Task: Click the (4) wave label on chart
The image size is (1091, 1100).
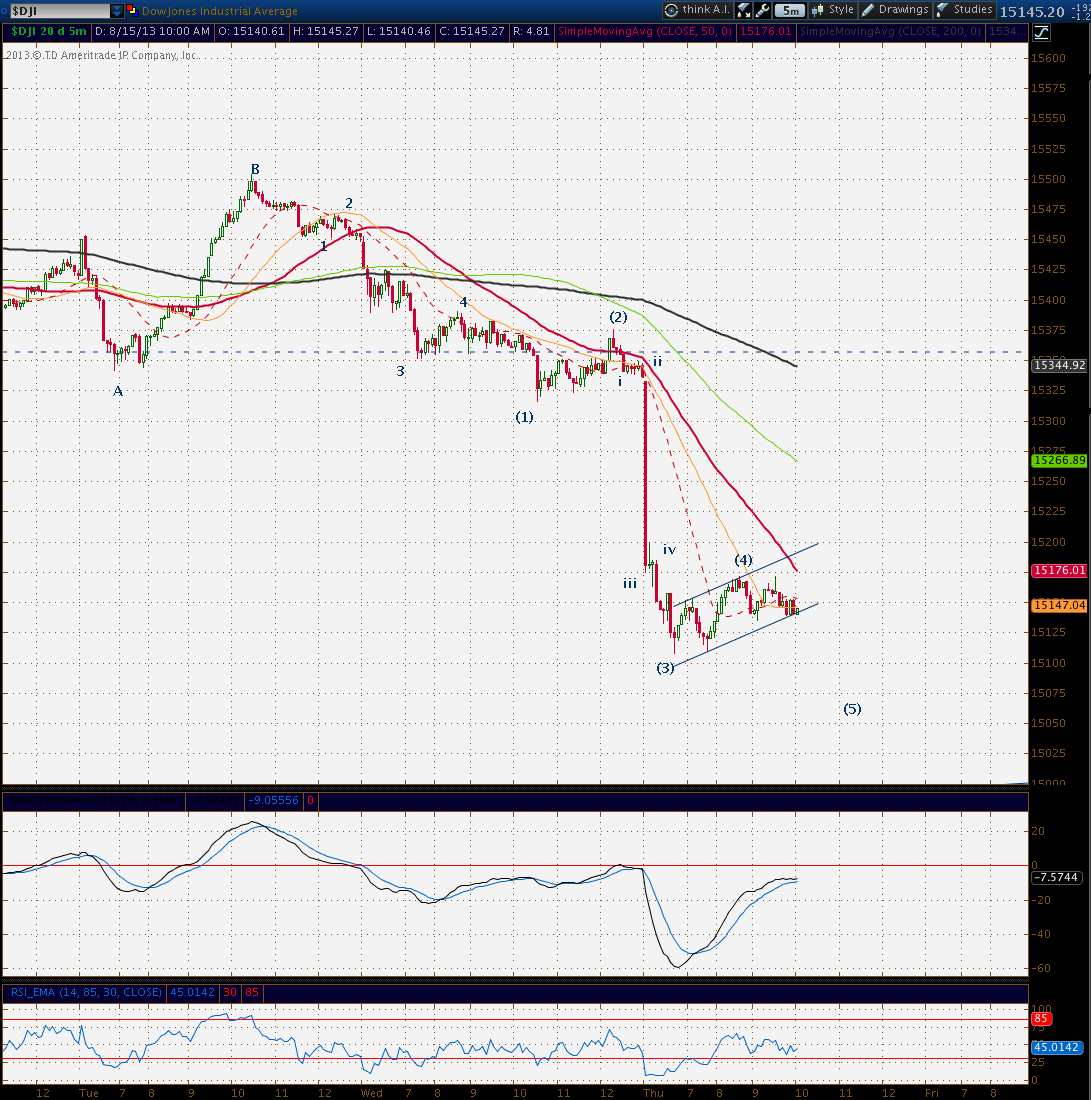Action: coord(743,560)
